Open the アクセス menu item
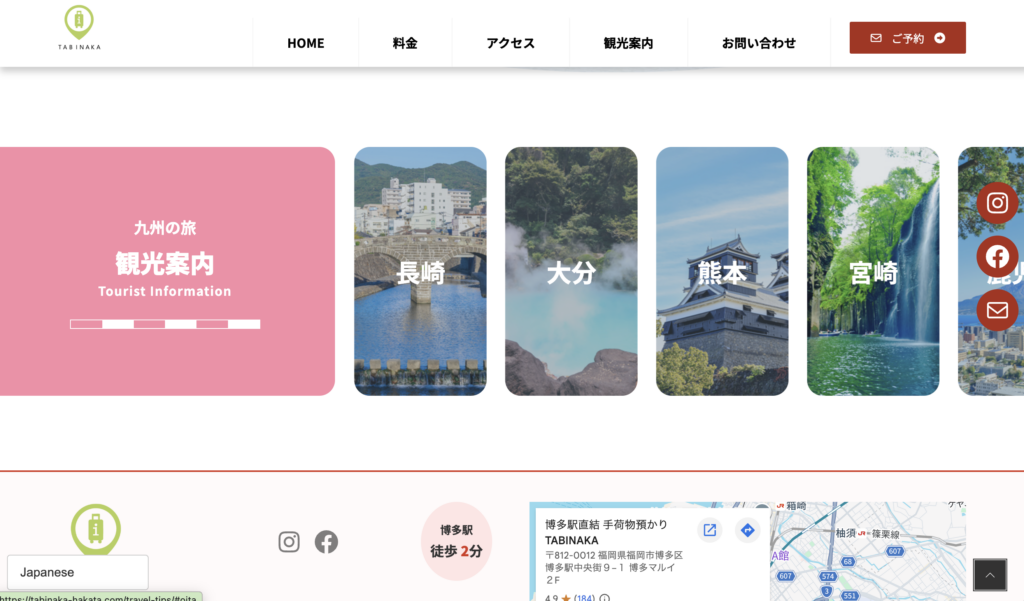The width and height of the screenshot is (1024, 601). (x=510, y=43)
